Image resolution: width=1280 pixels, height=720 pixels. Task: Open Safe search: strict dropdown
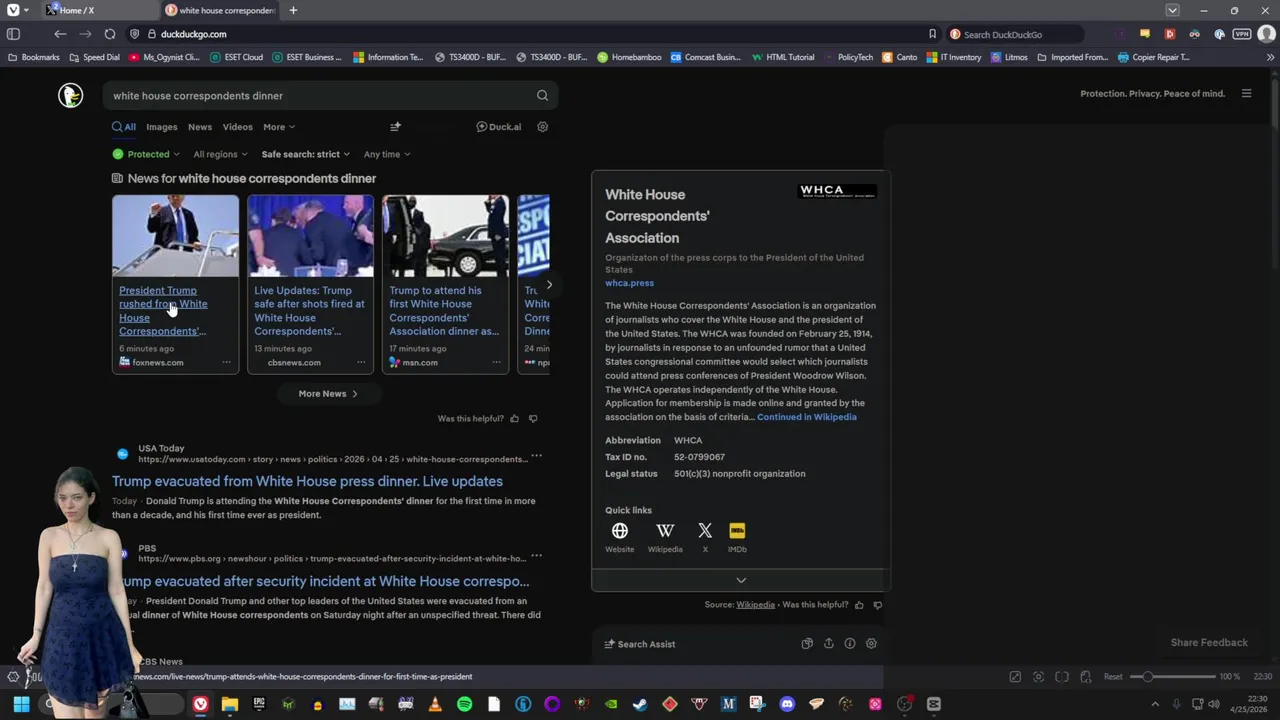click(306, 154)
